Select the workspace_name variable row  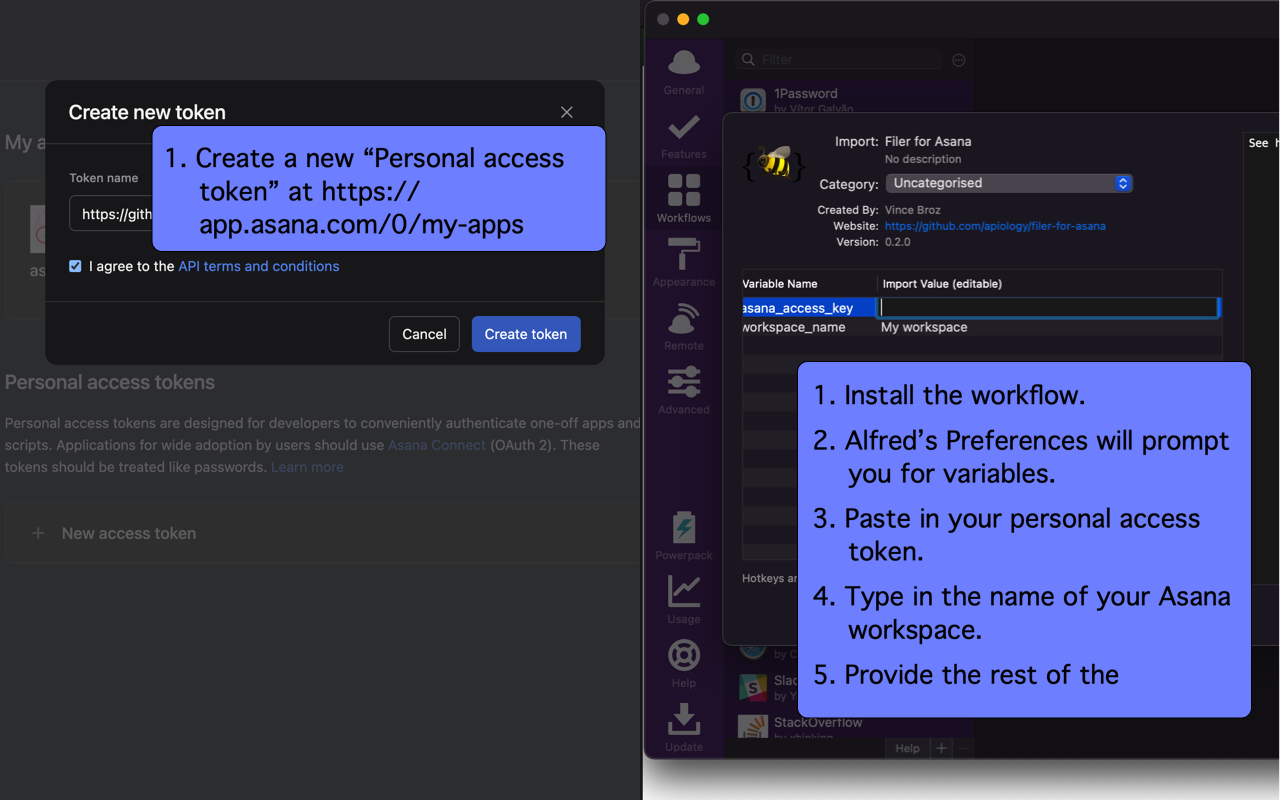[982, 327]
